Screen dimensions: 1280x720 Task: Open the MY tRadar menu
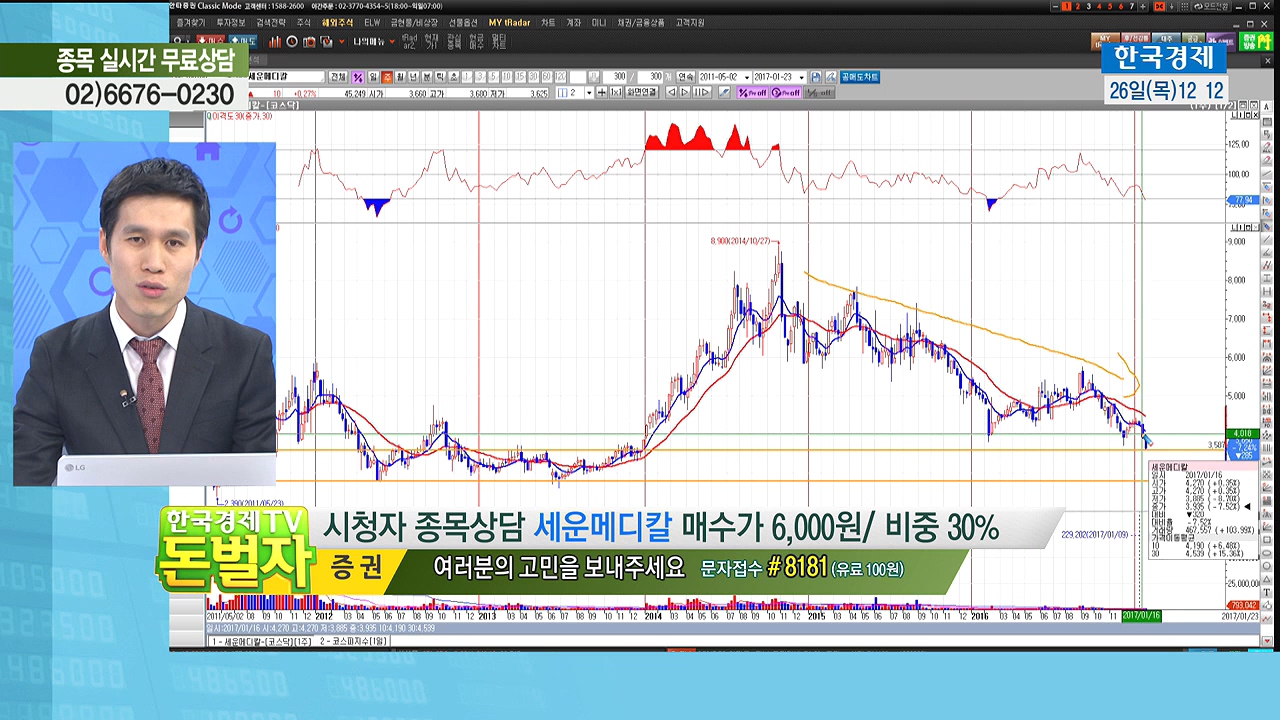tap(509, 22)
